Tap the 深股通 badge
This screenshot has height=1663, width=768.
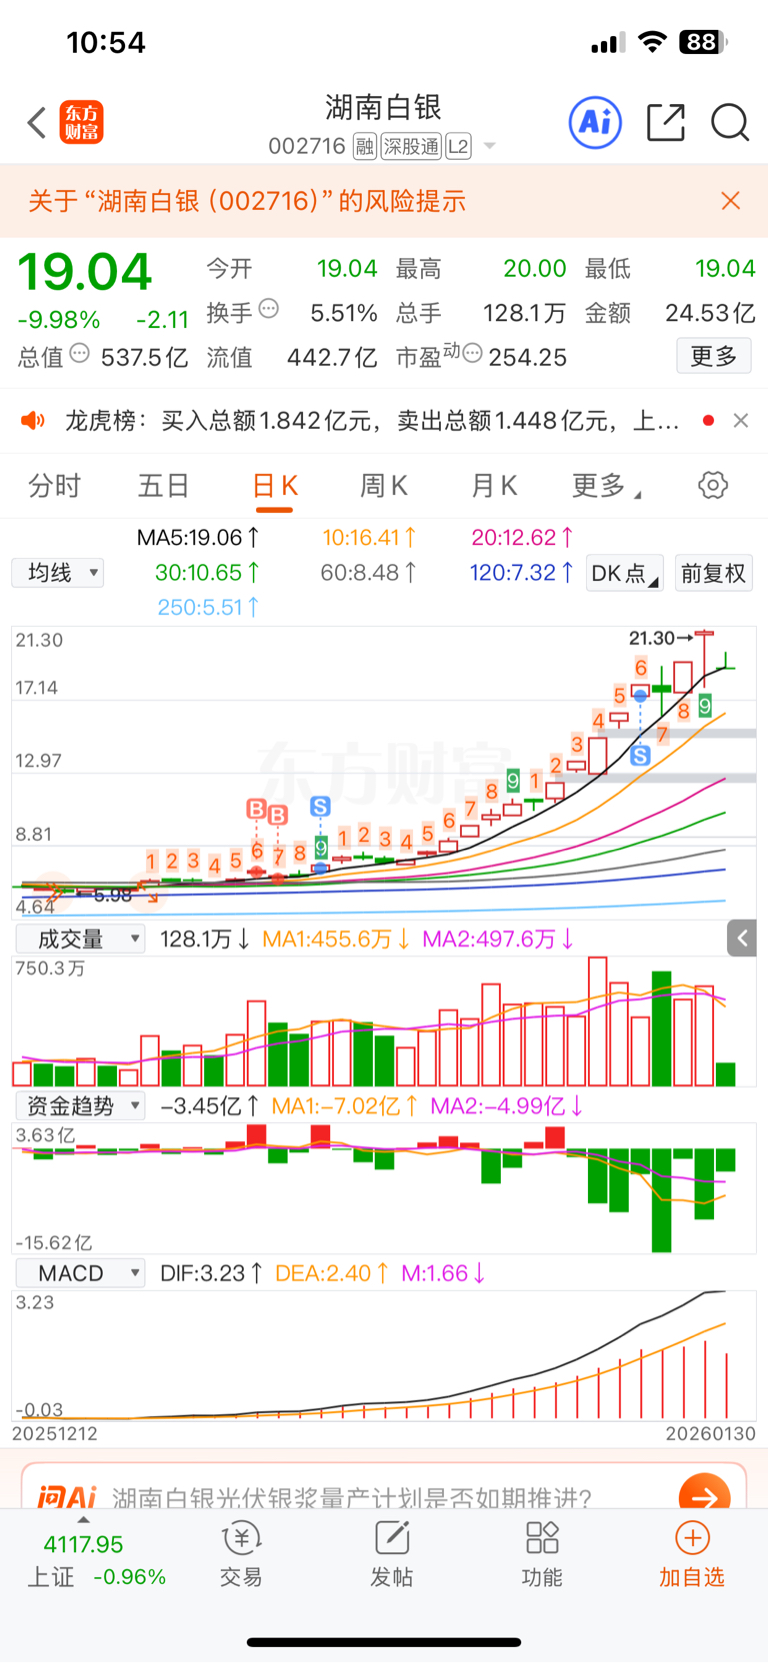click(x=411, y=147)
